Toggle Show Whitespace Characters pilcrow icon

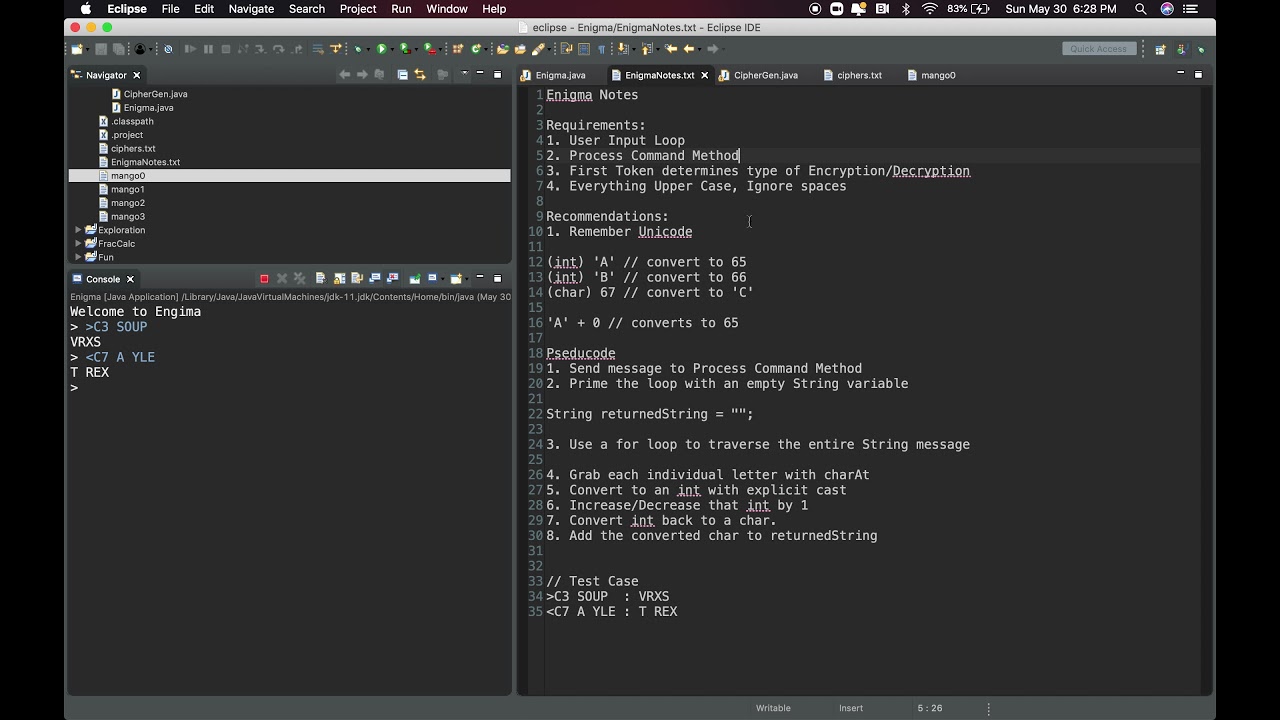(x=601, y=49)
